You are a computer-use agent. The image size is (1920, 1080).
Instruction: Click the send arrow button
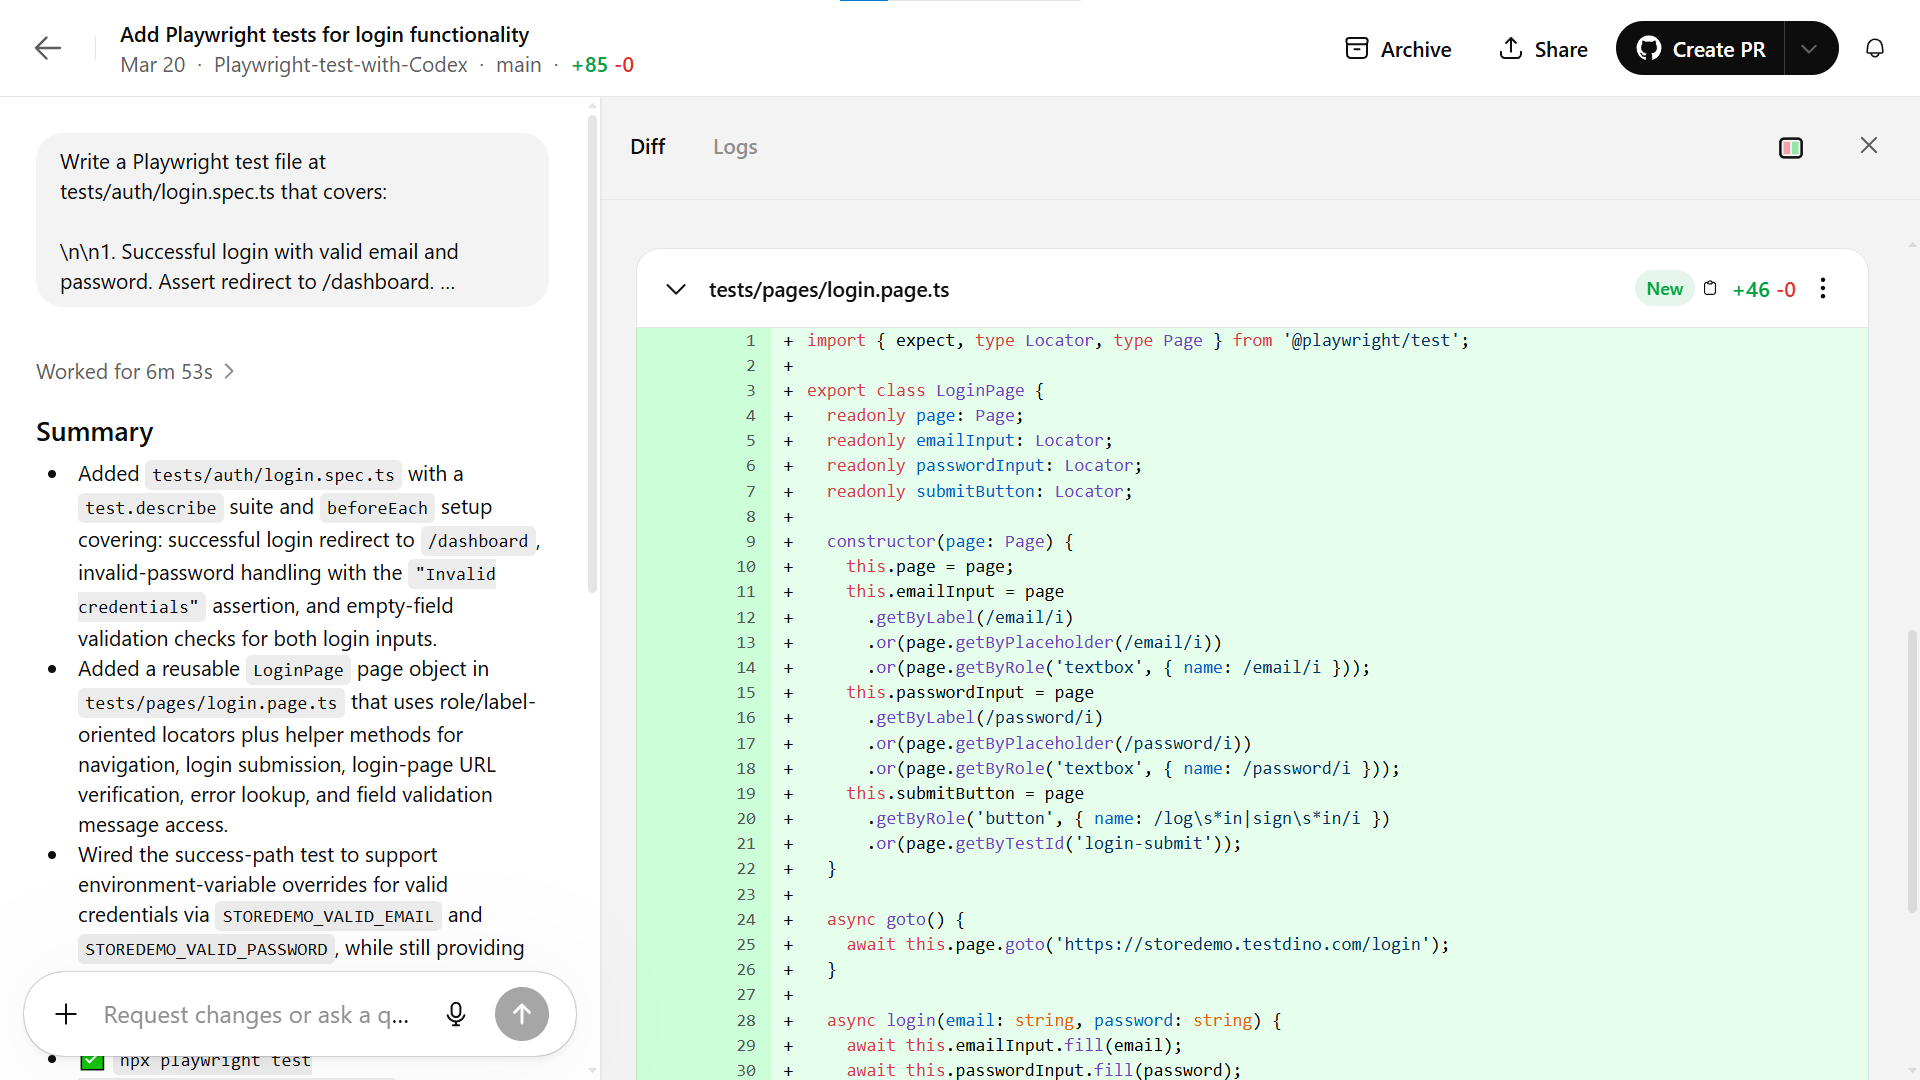click(521, 1014)
